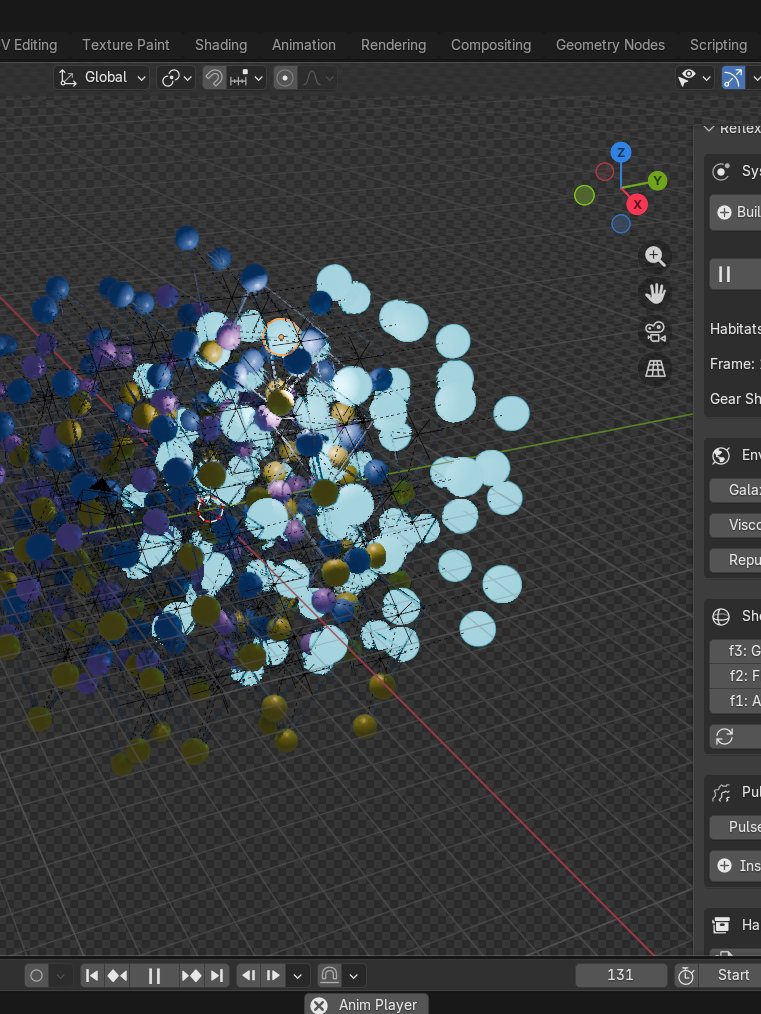Viewport: 761px width, 1014px height.
Task: Select the f2 list row
Action: [736, 676]
